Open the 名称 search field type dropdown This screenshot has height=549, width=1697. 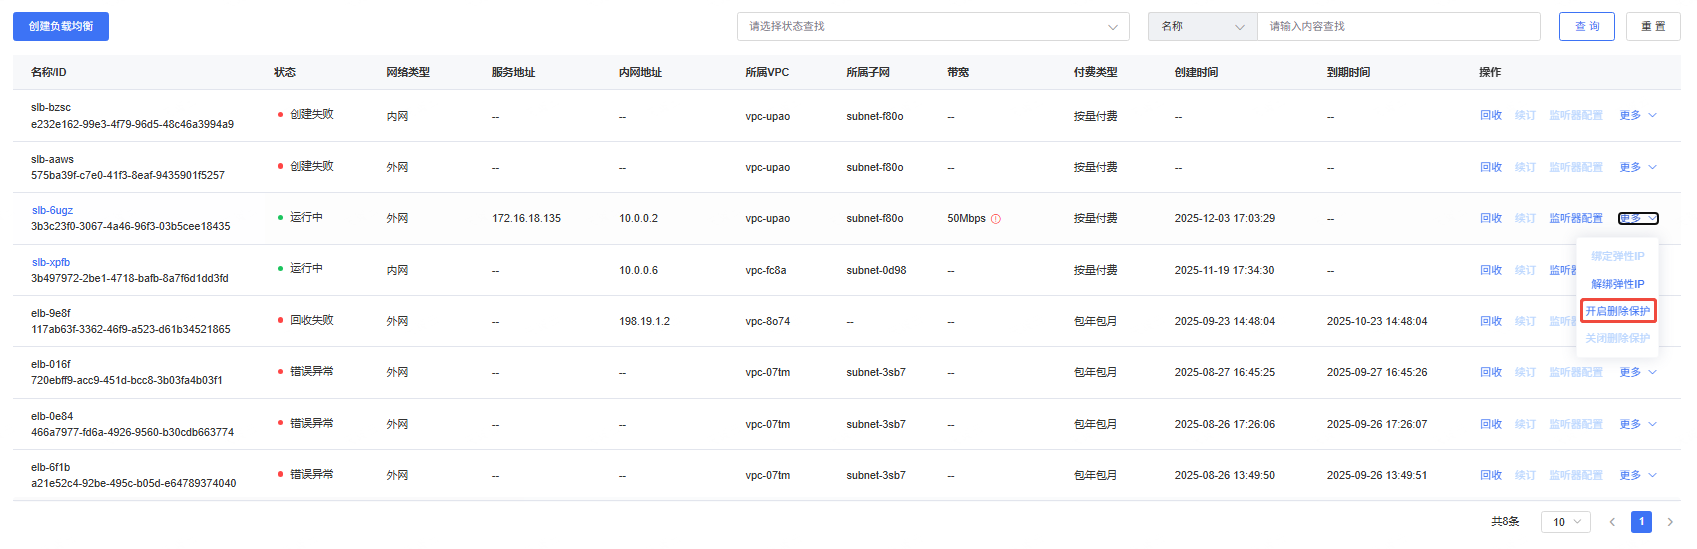1202,27
